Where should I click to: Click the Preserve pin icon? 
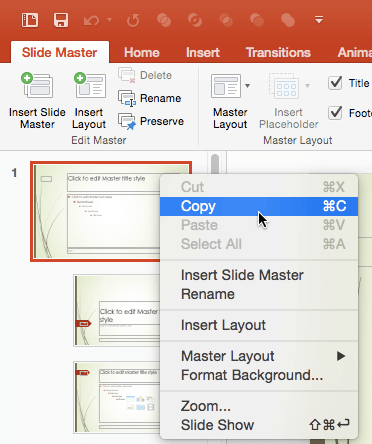[127, 121]
